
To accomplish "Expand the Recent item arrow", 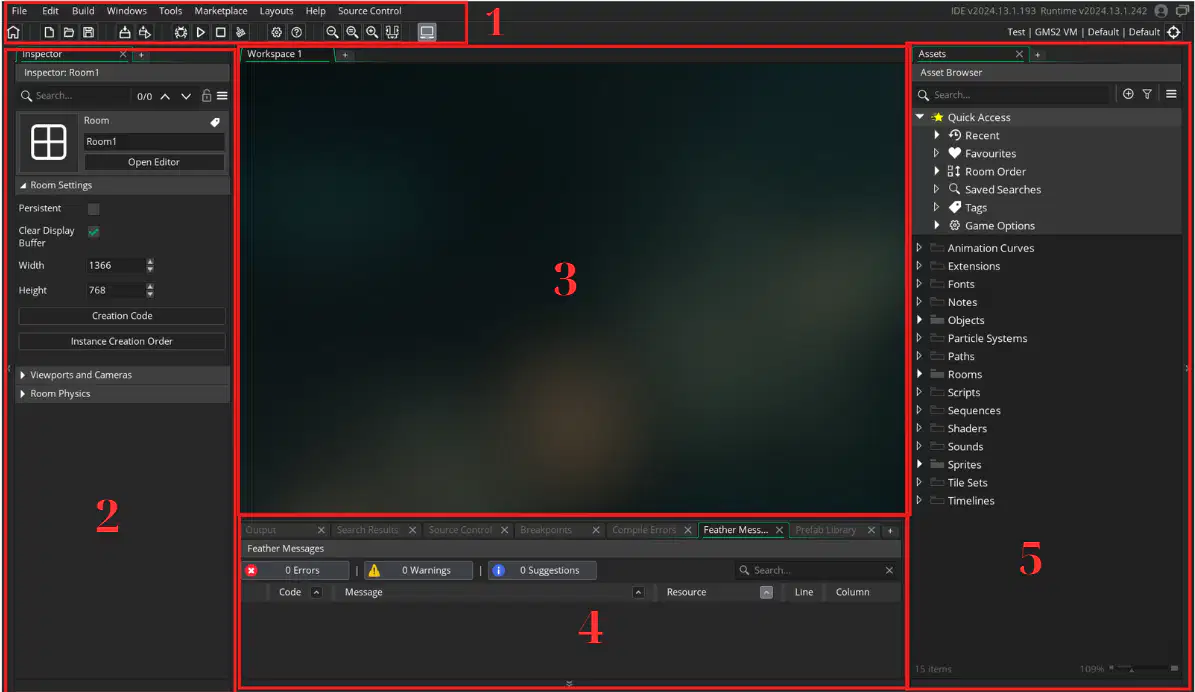I will [937, 135].
